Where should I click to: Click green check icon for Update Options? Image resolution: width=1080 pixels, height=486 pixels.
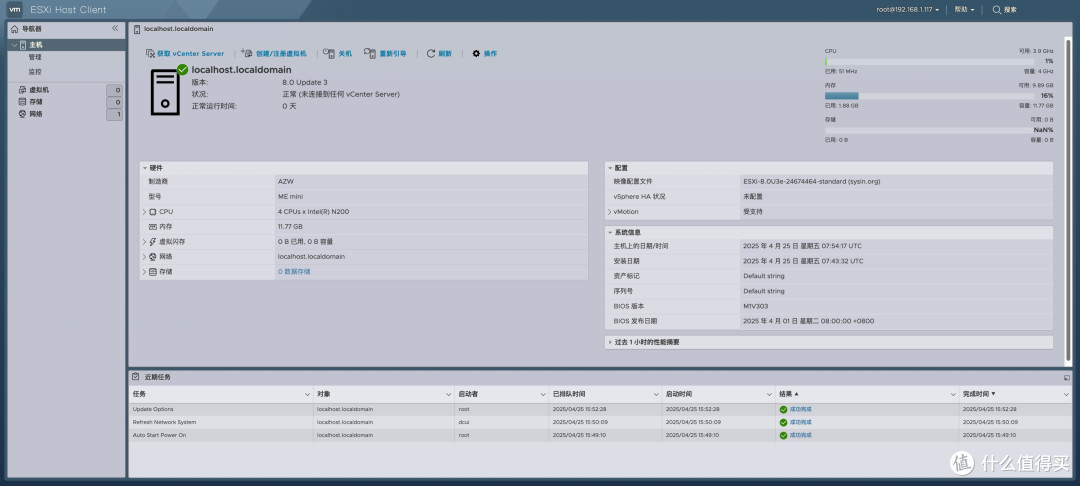point(783,410)
